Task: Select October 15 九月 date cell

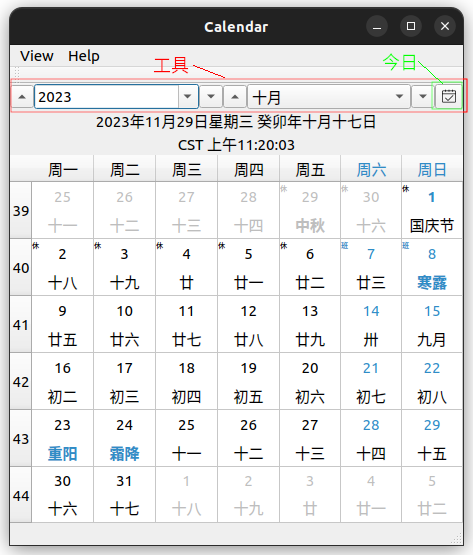Action: [432, 324]
